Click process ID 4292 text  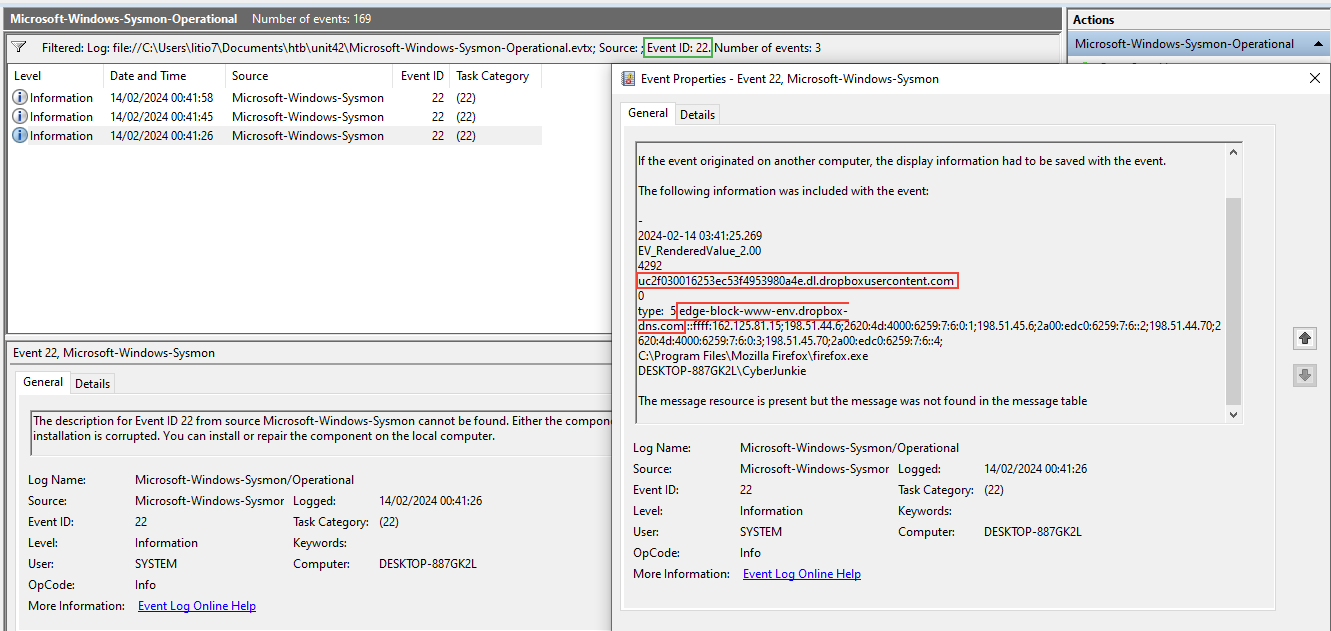point(650,266)
